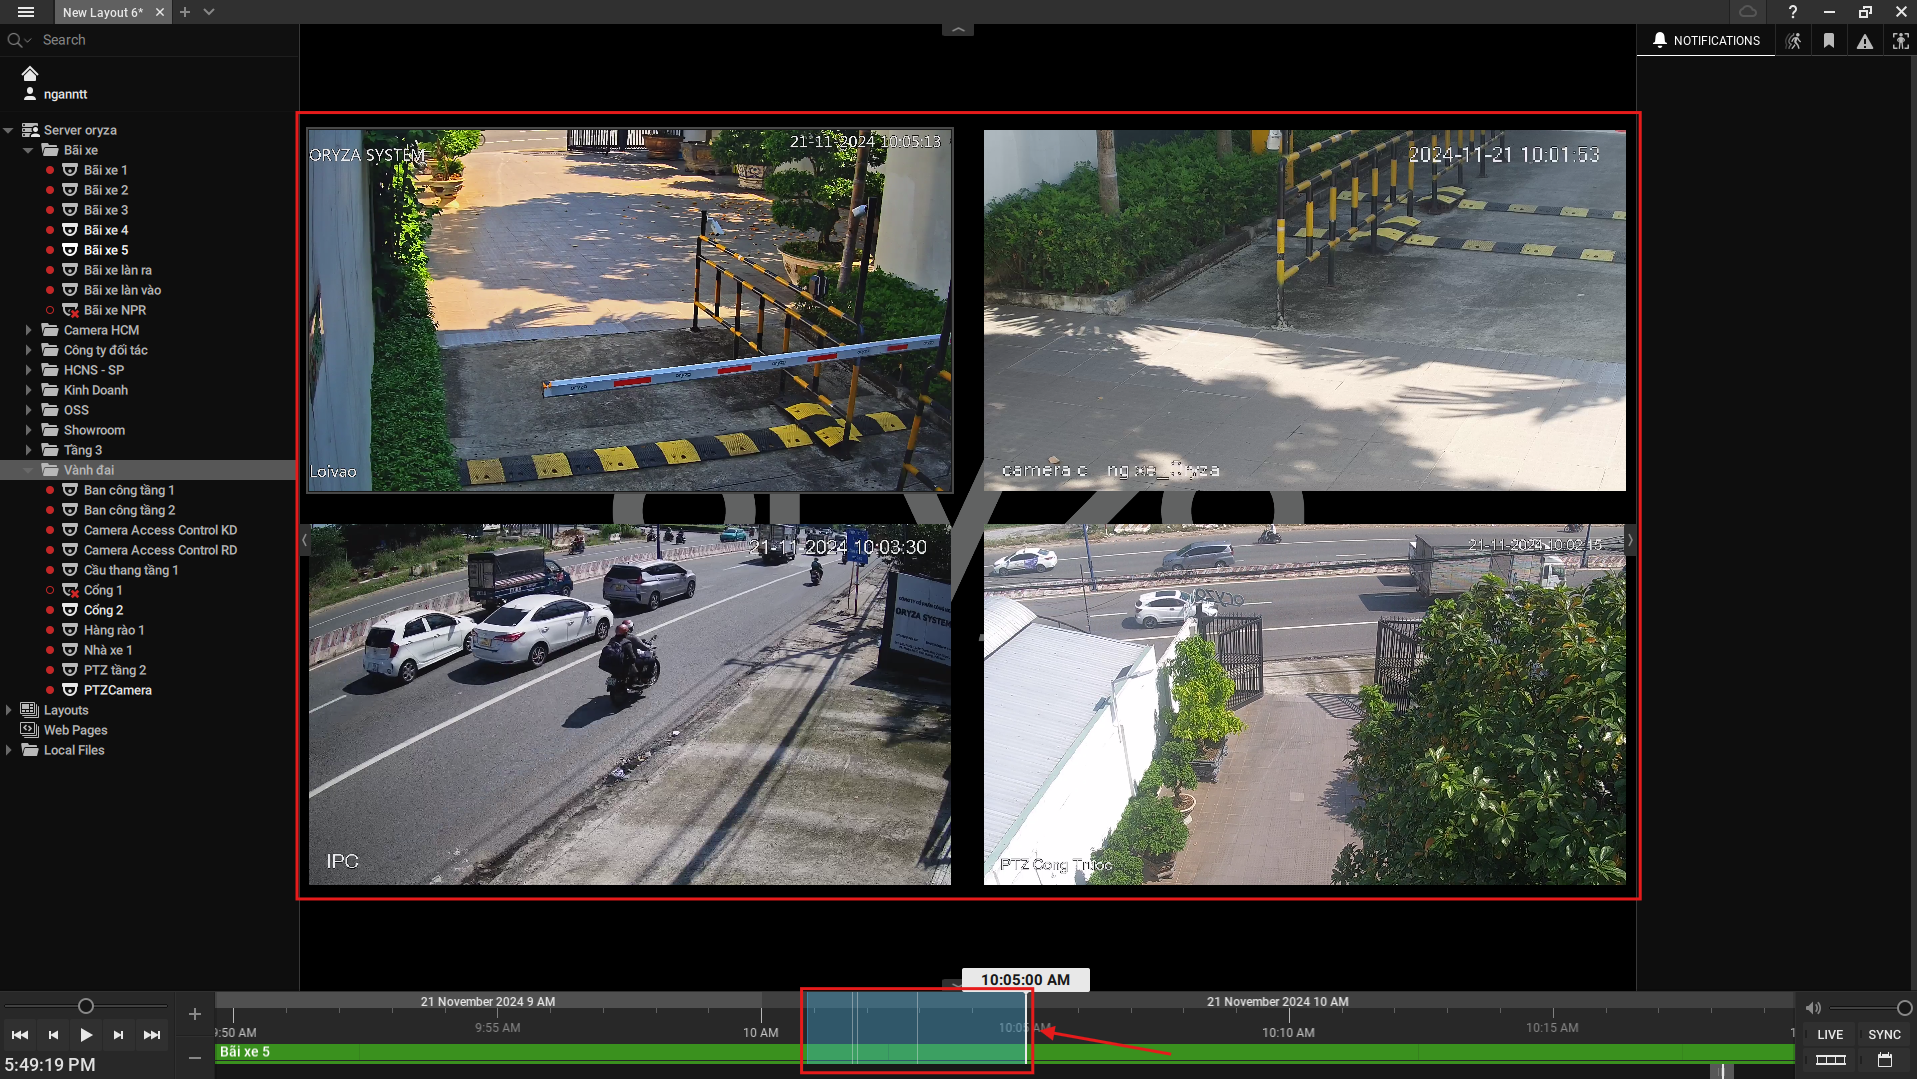Expand the HCNS - SP folder
Screen dimensions: 1917x1079
[28, 370]
